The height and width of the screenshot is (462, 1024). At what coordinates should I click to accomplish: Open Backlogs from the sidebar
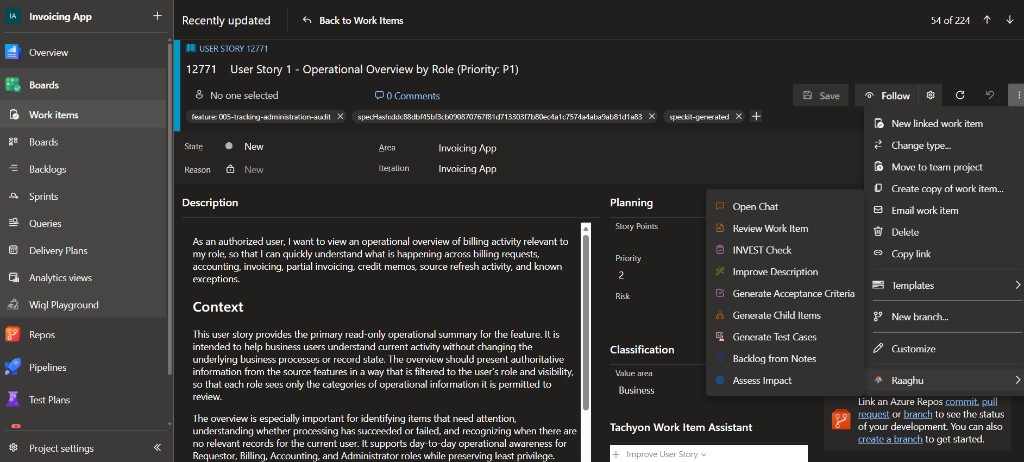point(47,169)
